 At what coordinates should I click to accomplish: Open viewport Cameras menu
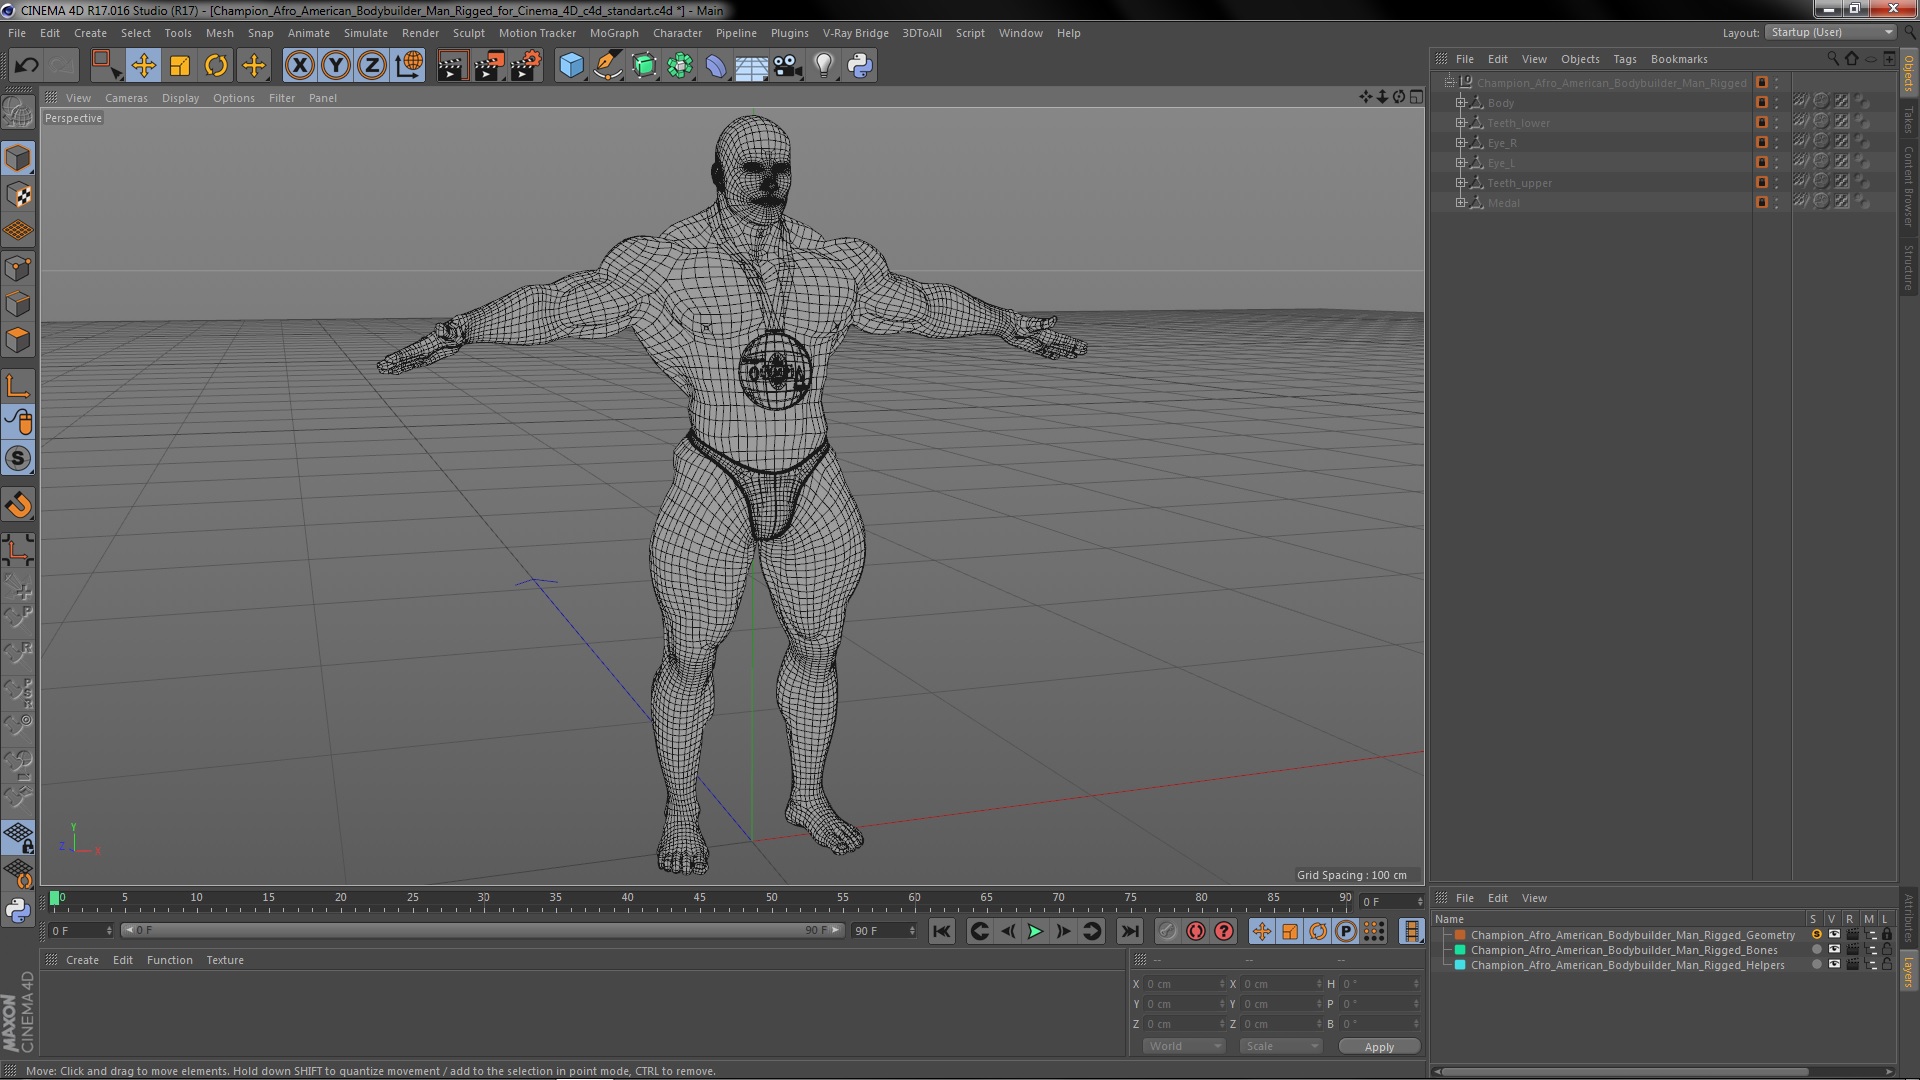click(126, 98)
